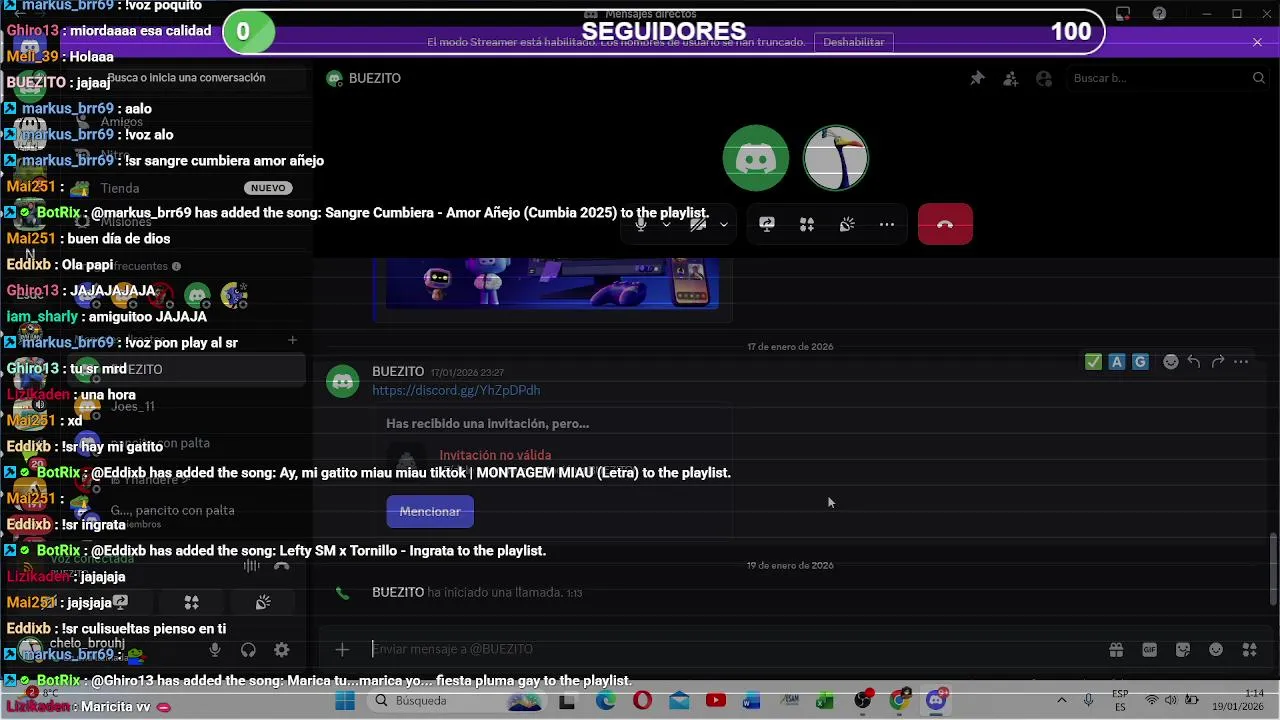
Task: Show the user profile panel
Action: (1044, 78)
